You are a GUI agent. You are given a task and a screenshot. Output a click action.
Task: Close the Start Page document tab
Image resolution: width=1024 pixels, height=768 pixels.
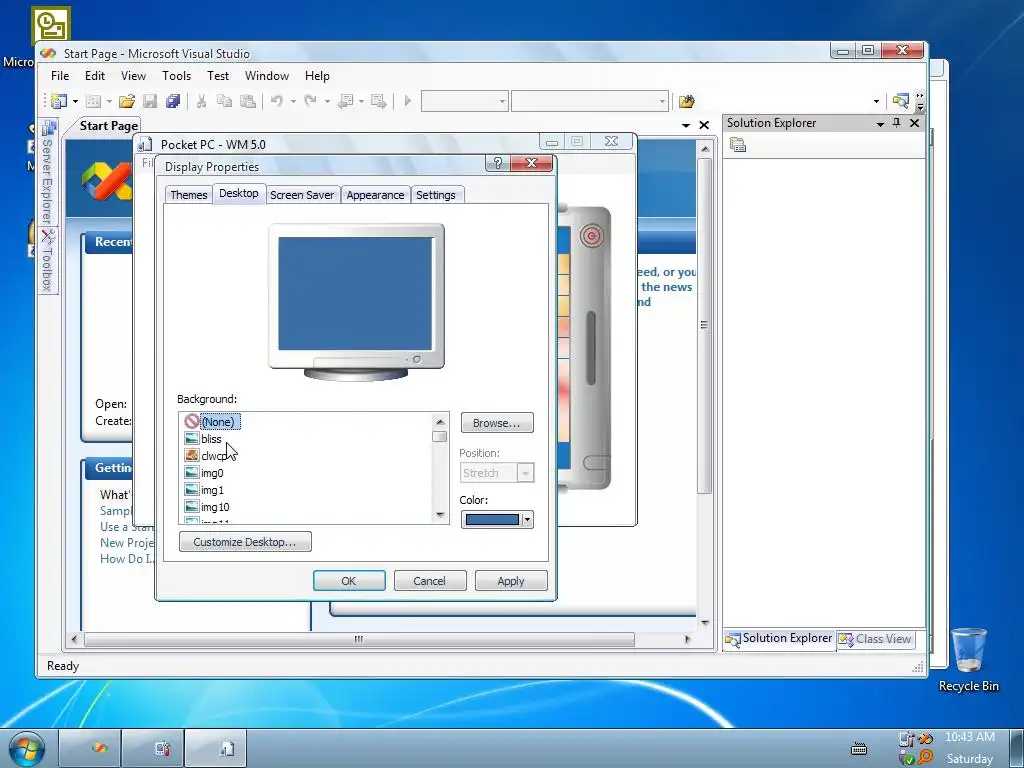[704, 125]
